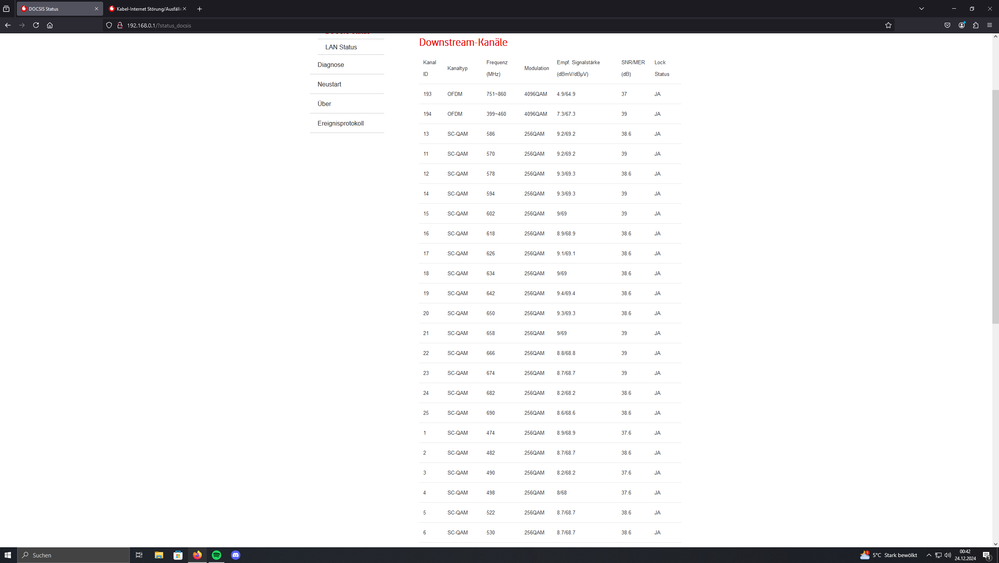The image size is (999, 563).
Task: Click the Pocket save icon in toolbar
Action: [x=947, y=25]
